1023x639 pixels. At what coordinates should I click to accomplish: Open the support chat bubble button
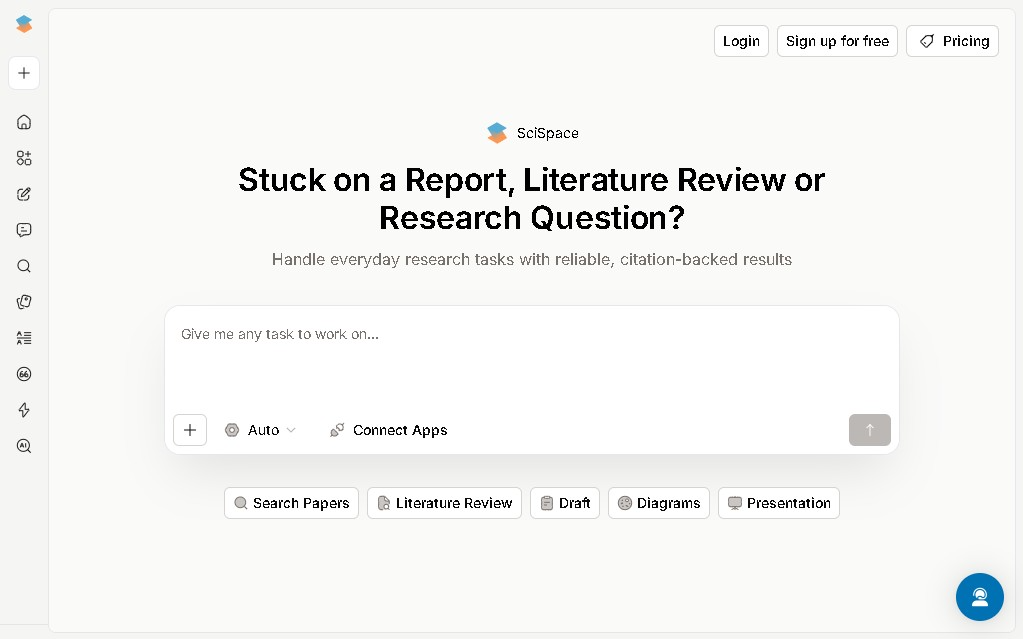coord(980,597)
